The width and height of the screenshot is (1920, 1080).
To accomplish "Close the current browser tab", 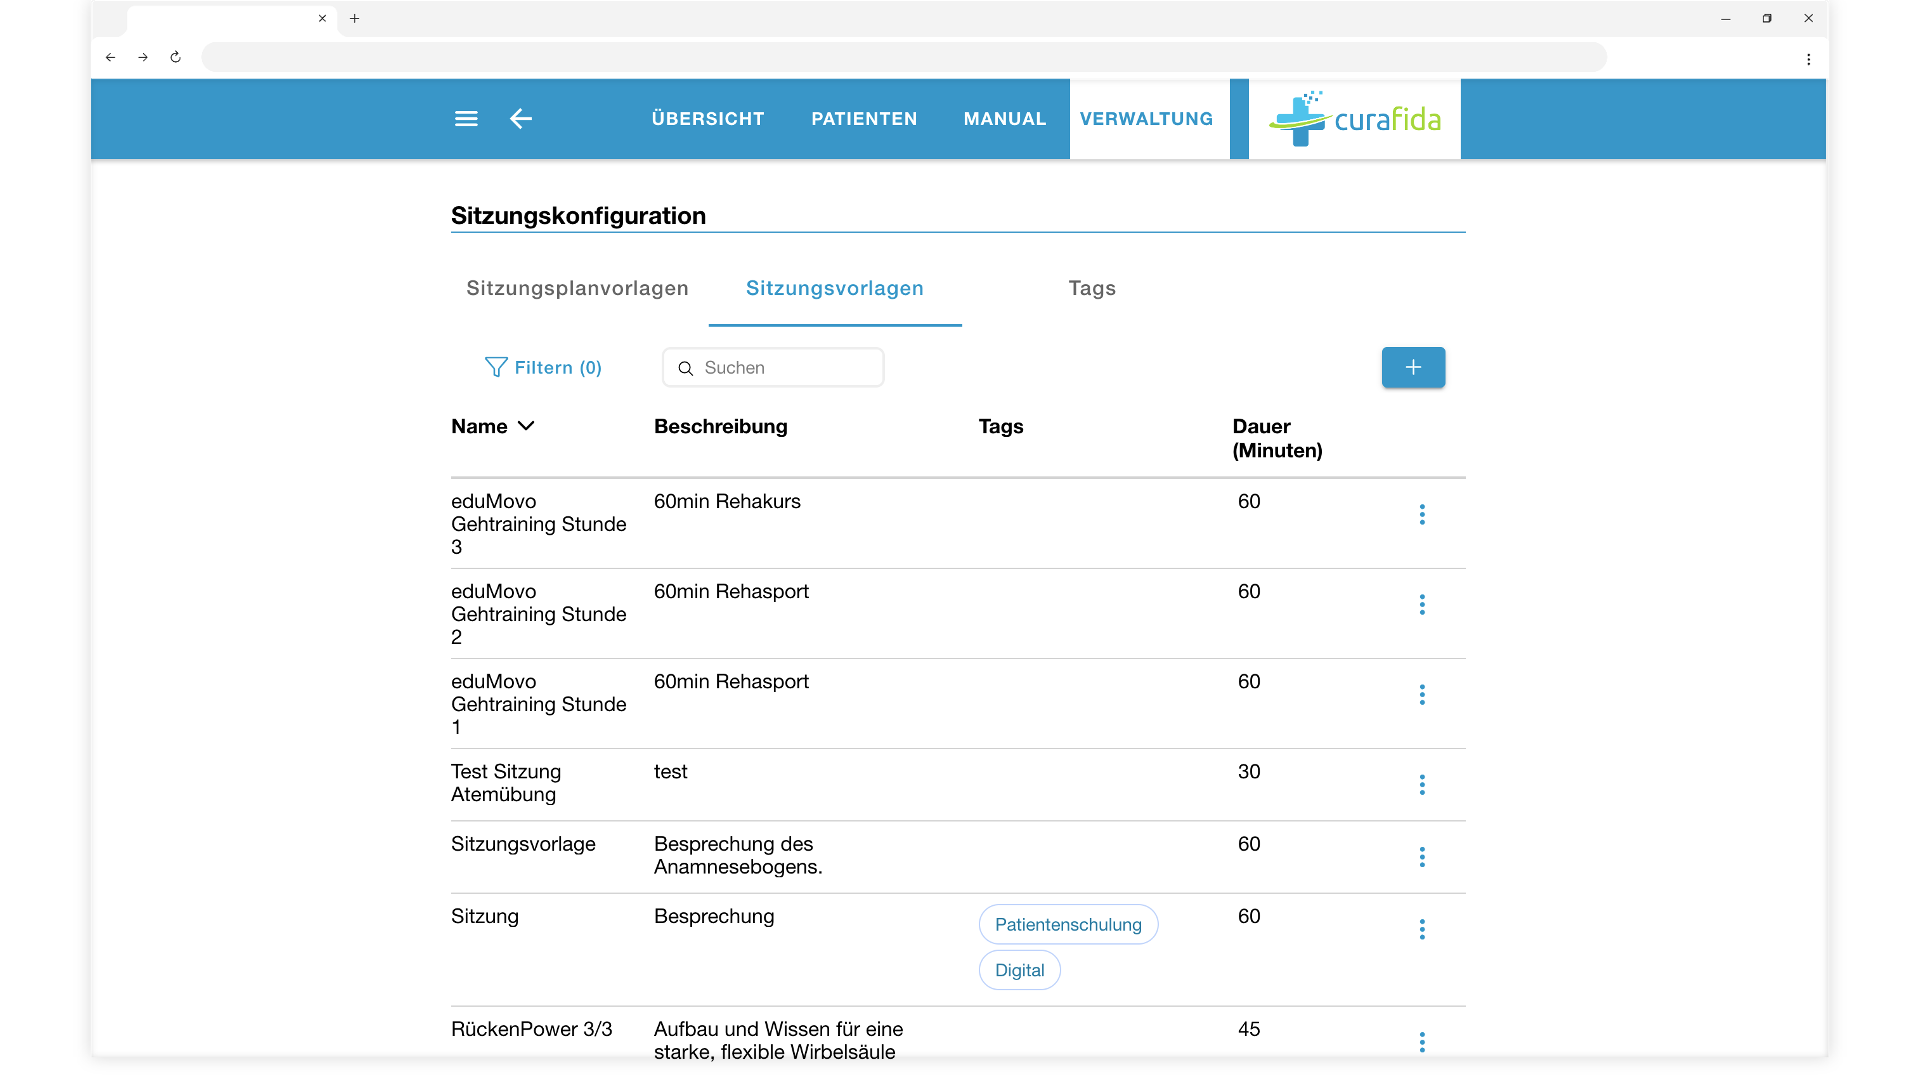I will coord(322,18).
